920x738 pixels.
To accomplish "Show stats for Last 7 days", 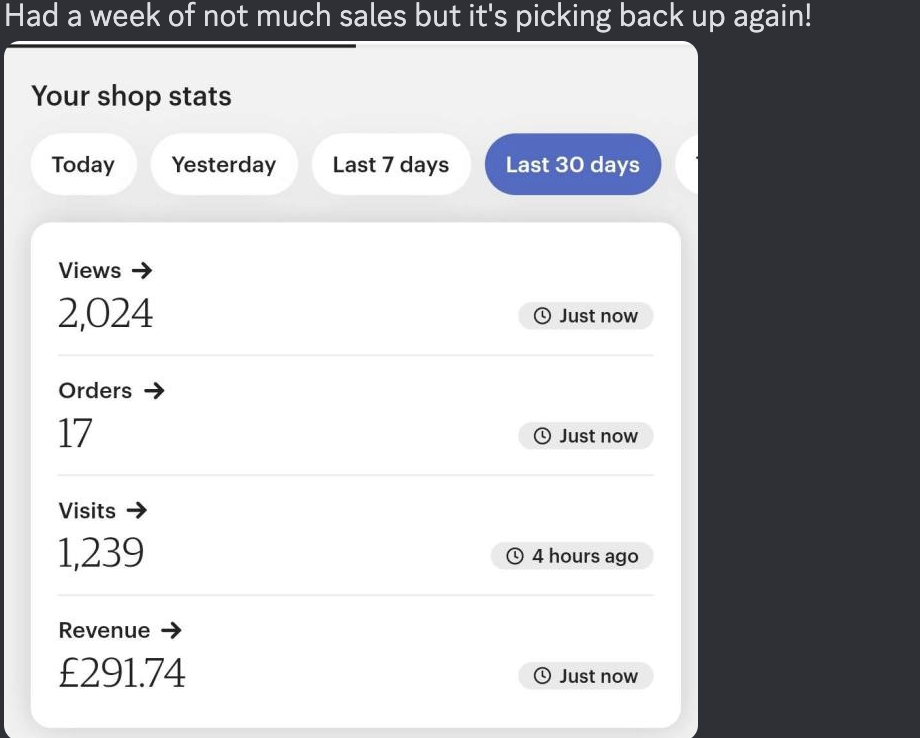I will (x=391, y=164).
